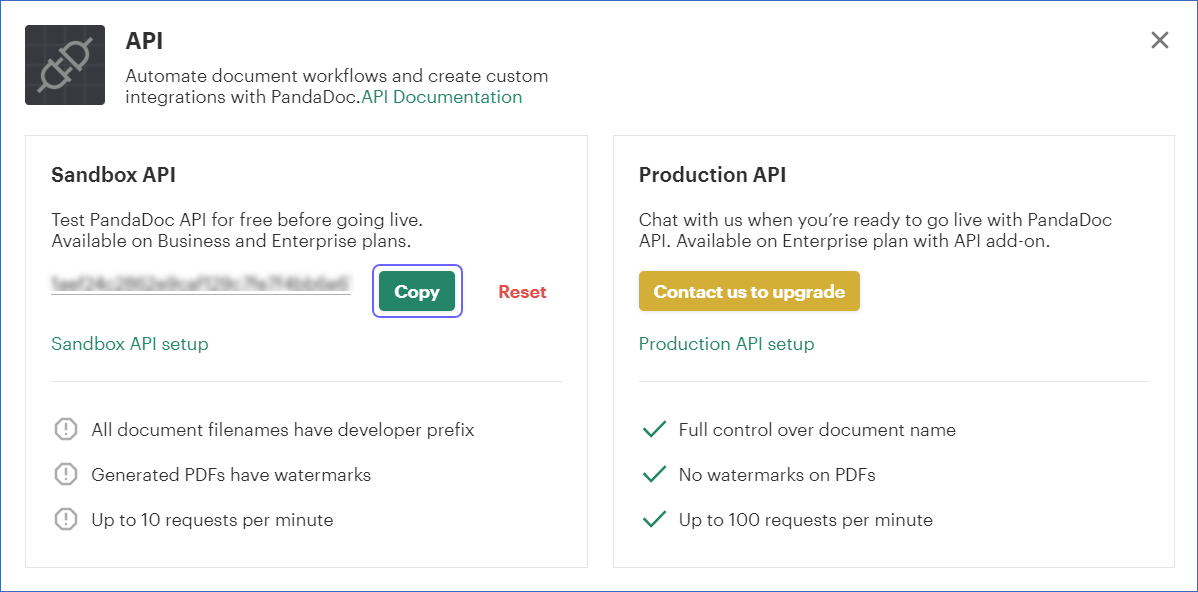Open the API Documentation link
This screenshot has height=592, width=1198.
(442, 97)
